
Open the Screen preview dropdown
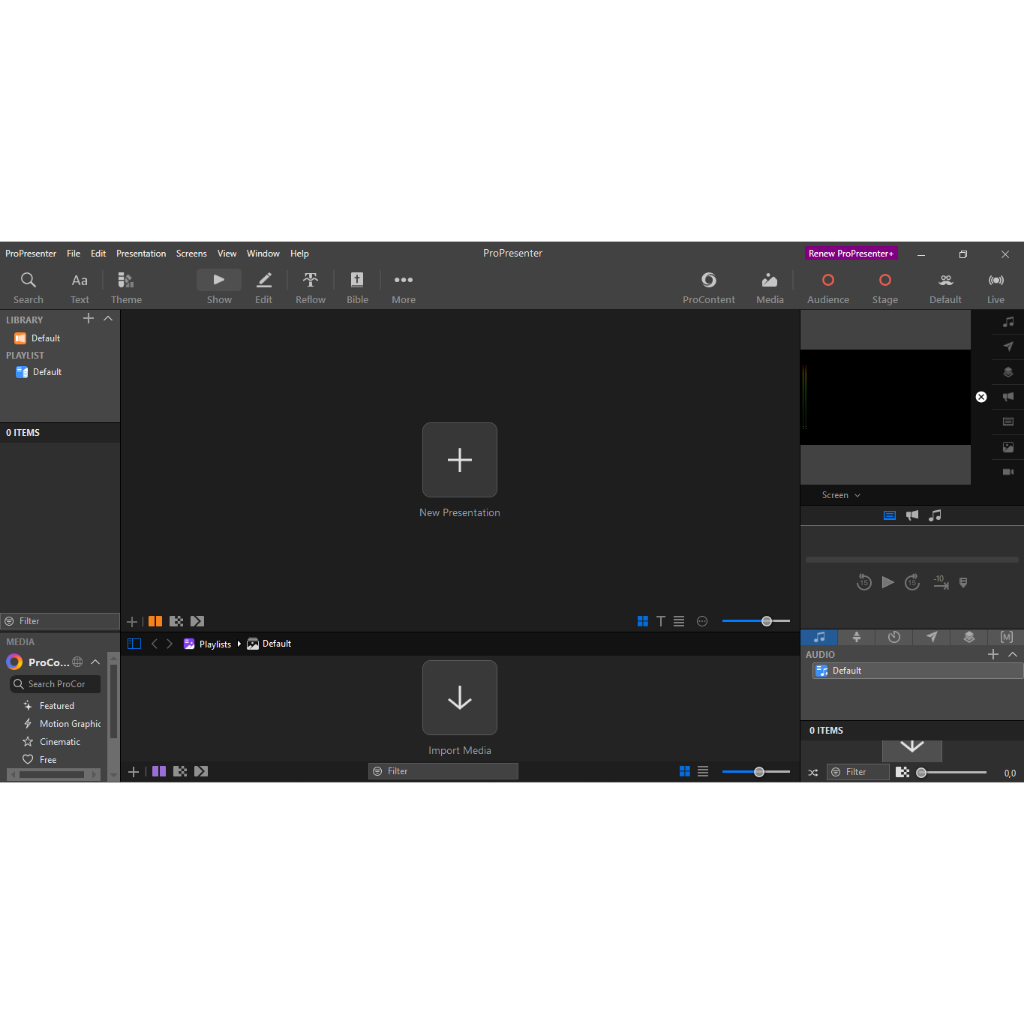[x=841, y=495]
